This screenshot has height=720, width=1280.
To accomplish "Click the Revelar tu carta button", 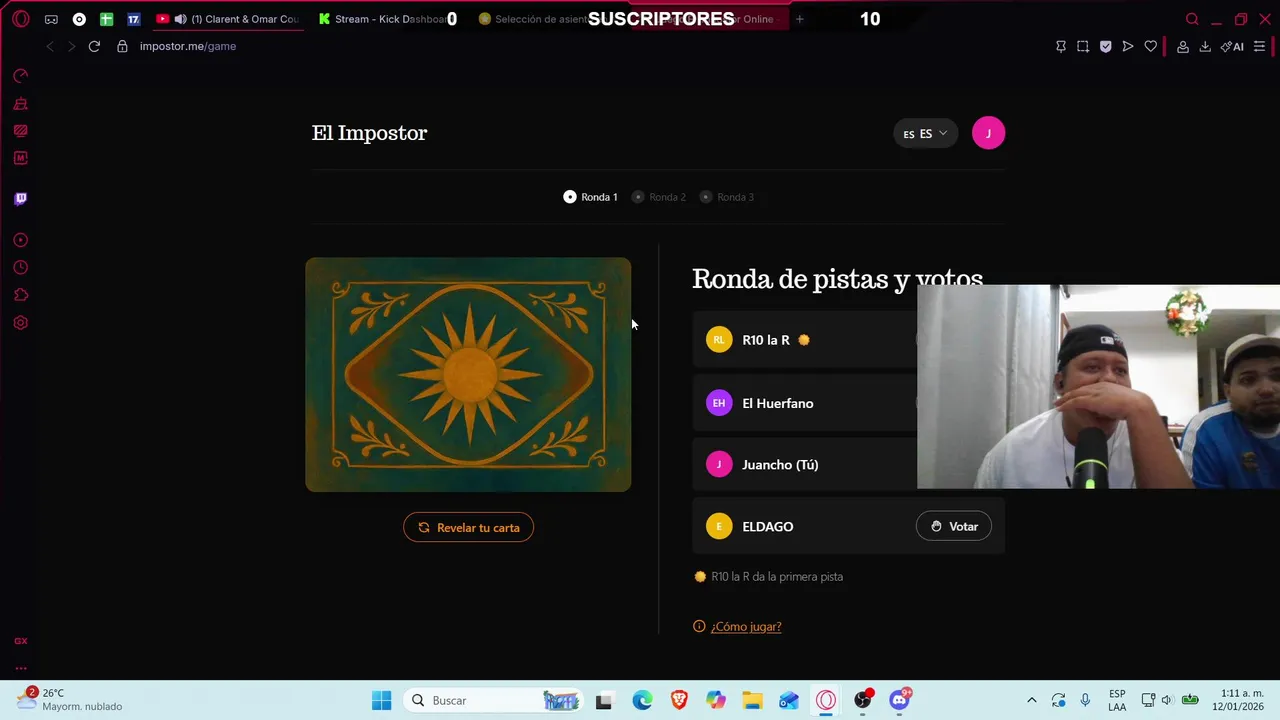I will coord(468,527).
